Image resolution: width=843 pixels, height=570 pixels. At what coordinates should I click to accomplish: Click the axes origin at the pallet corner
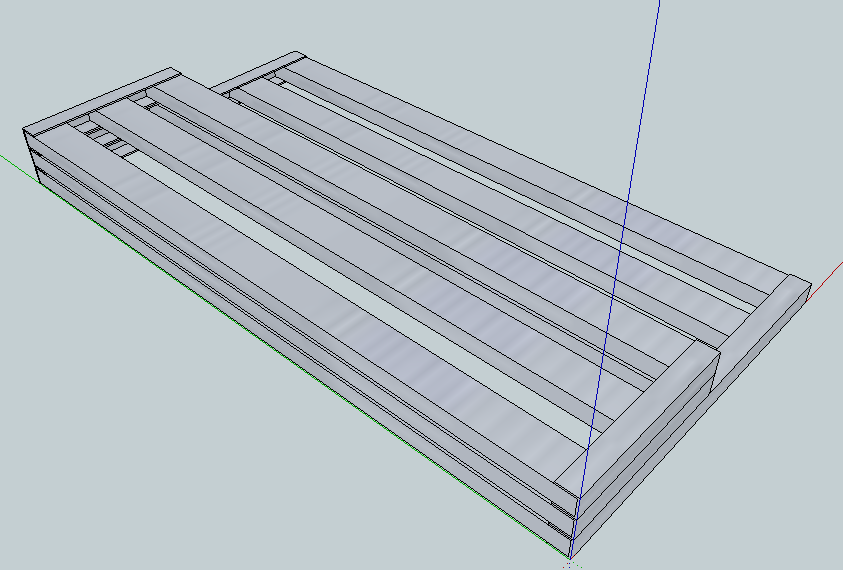(569, 559)
